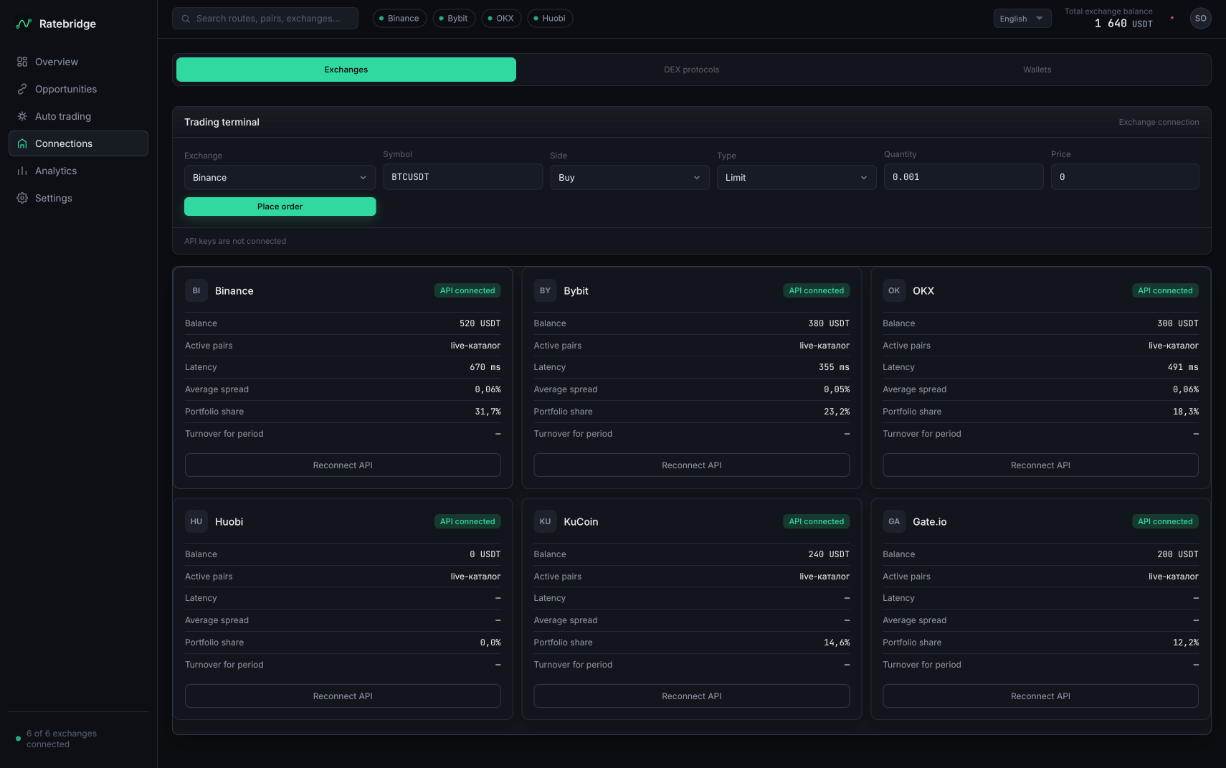Select Analytics from the sidebar
The image size is (1226, 768).
tap(78, 170)
